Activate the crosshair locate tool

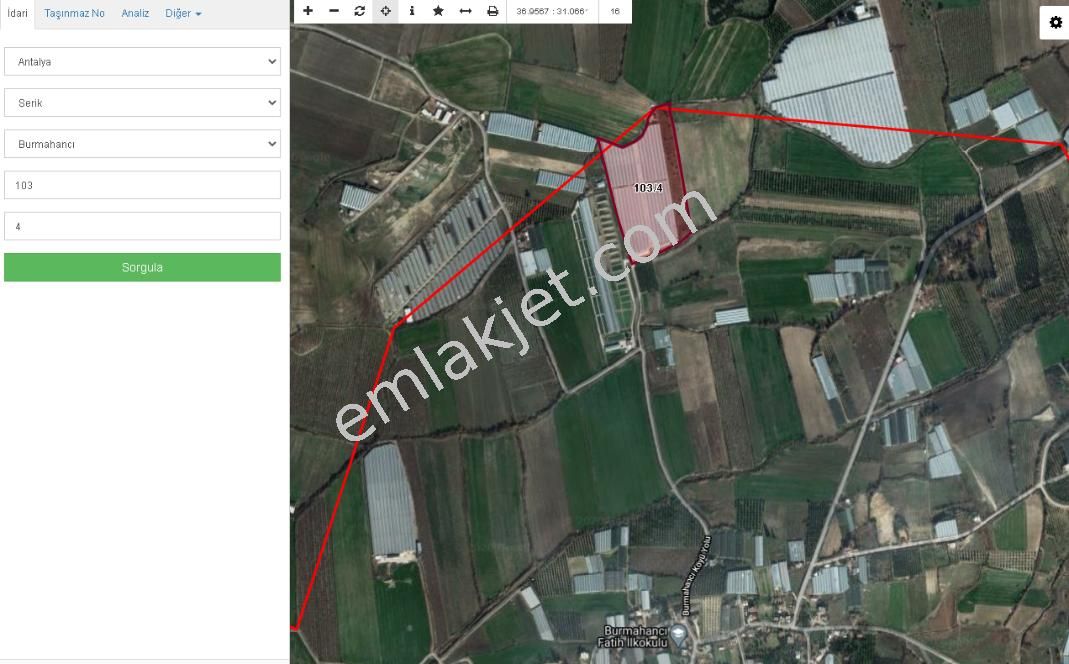[x=386, y=11]
